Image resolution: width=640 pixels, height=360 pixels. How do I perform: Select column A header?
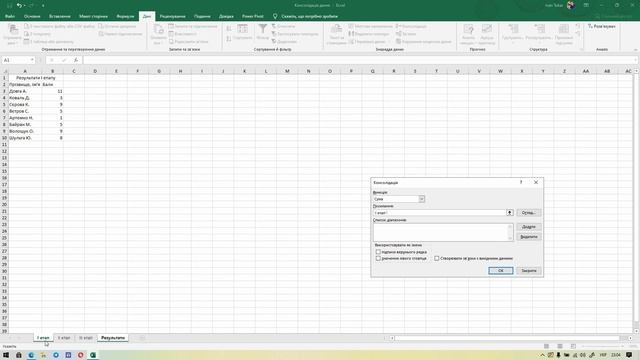[25, 71]
